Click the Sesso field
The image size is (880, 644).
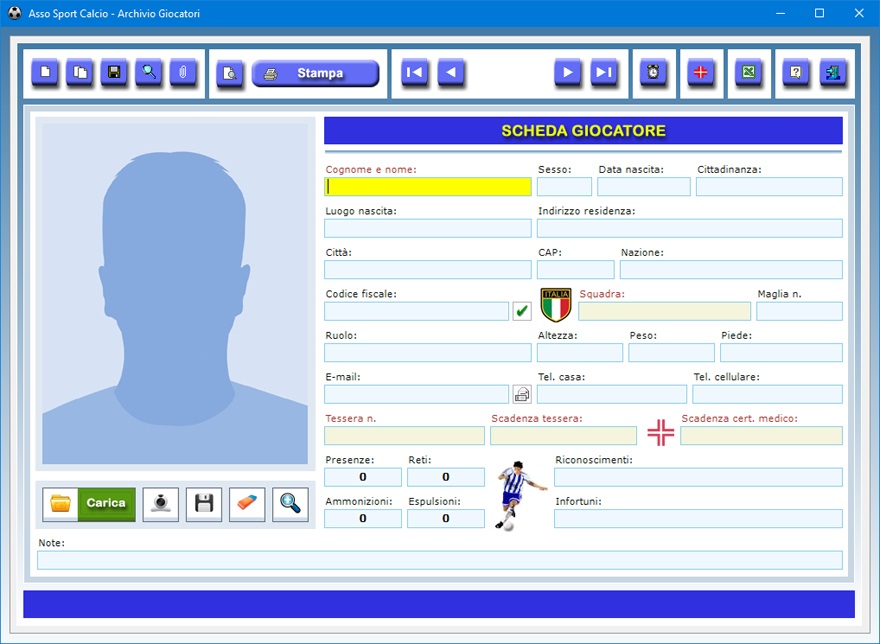tap(564, 186)
